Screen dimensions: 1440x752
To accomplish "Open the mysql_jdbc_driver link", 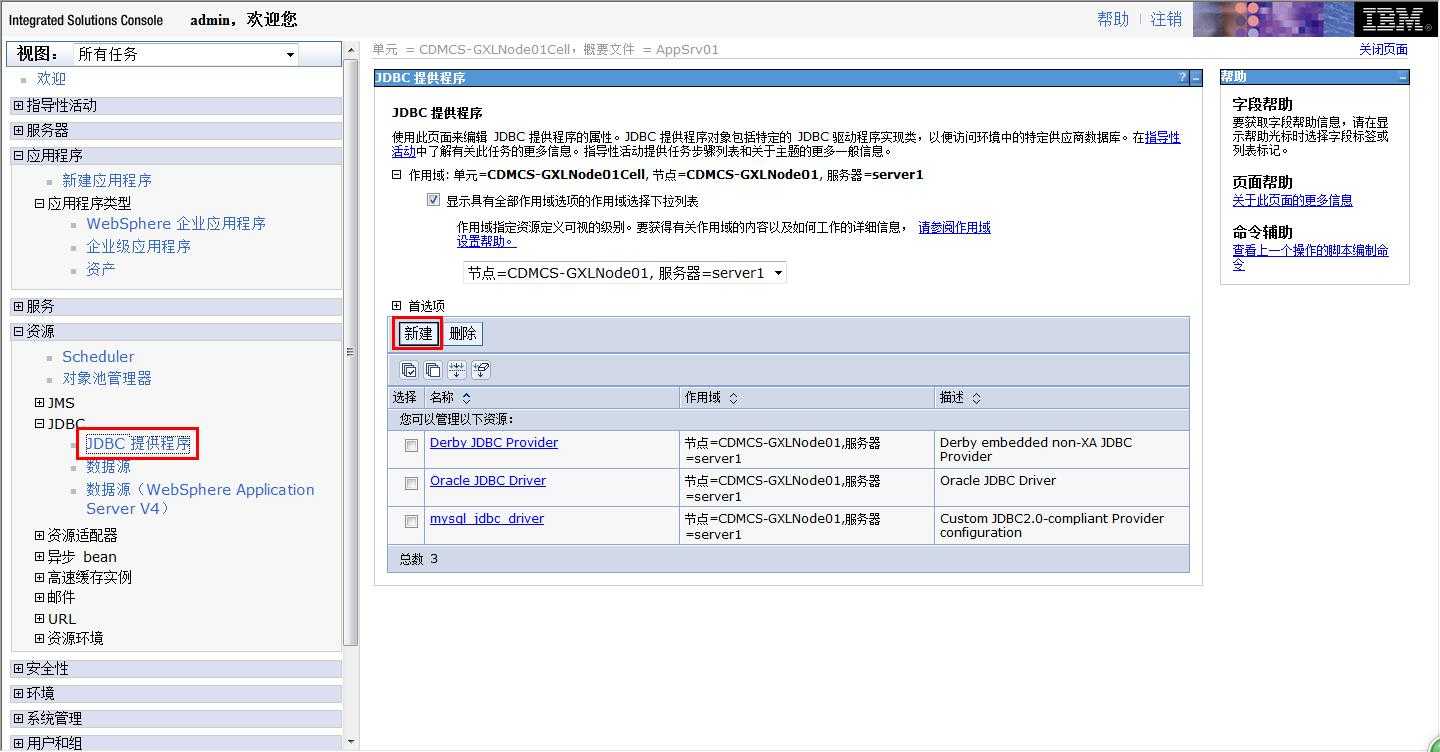I will point(487,519).
